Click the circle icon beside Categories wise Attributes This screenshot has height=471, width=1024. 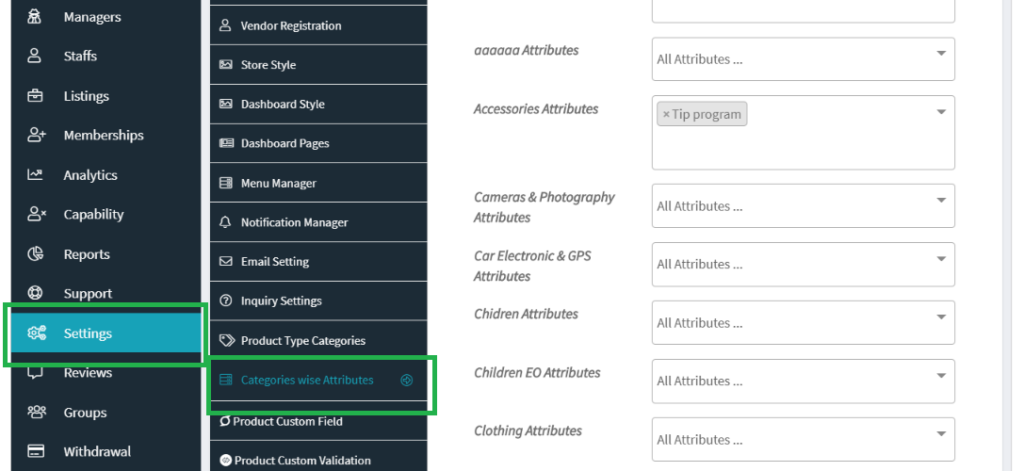(x=406, y=380)
